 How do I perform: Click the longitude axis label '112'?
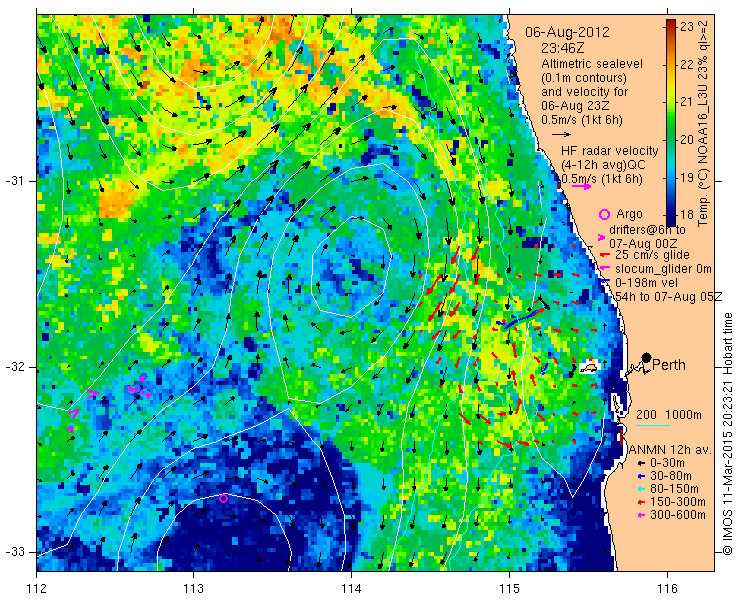36,589
